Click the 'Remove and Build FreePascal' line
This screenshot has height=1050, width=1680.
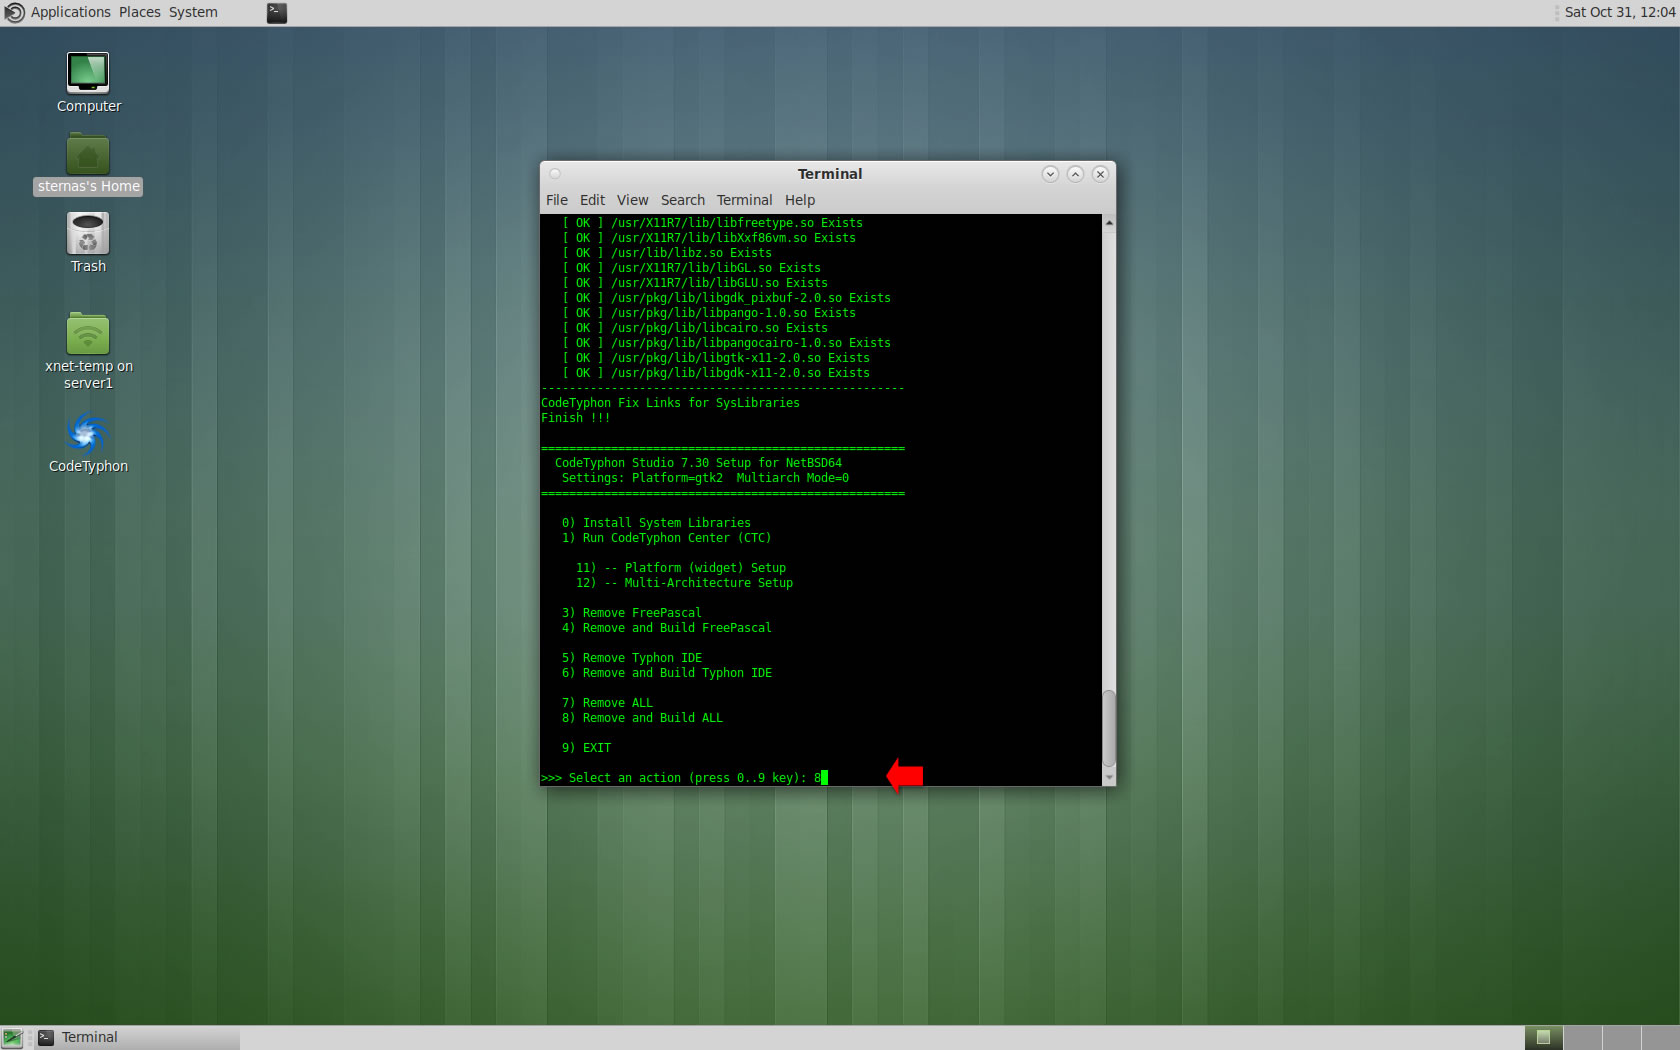(666, 628)
